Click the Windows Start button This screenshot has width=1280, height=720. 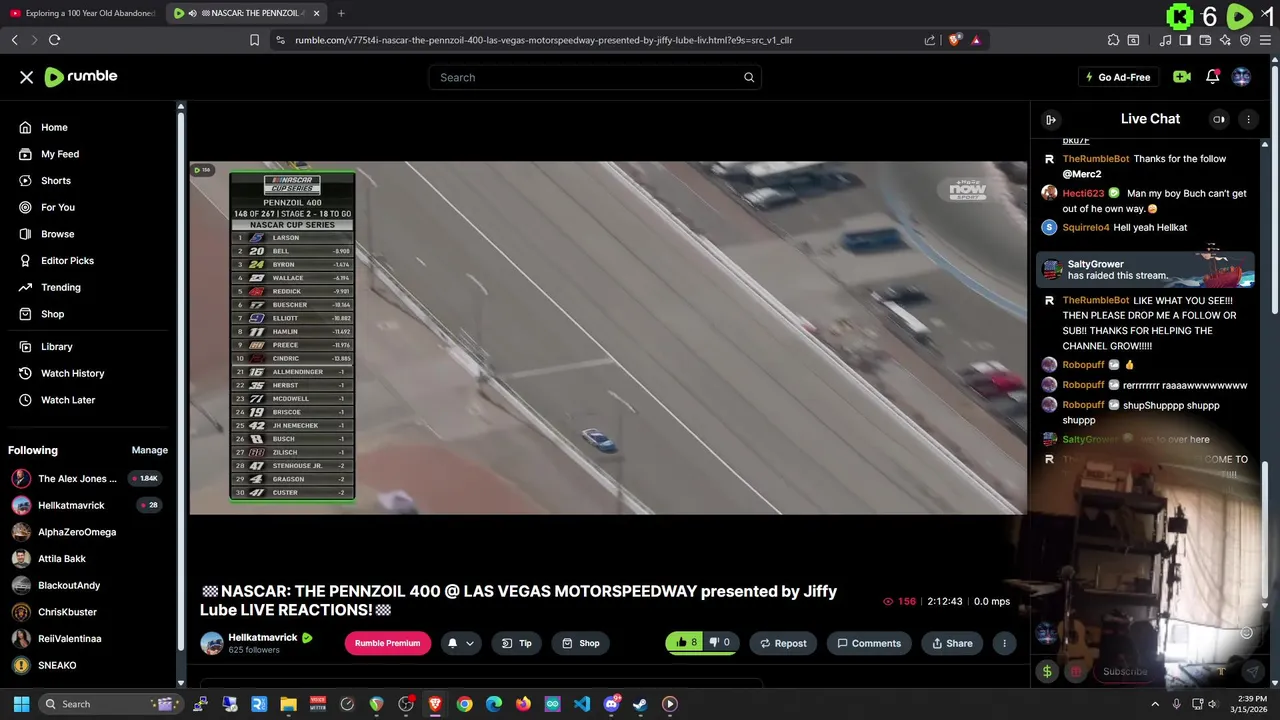(21, 704)
